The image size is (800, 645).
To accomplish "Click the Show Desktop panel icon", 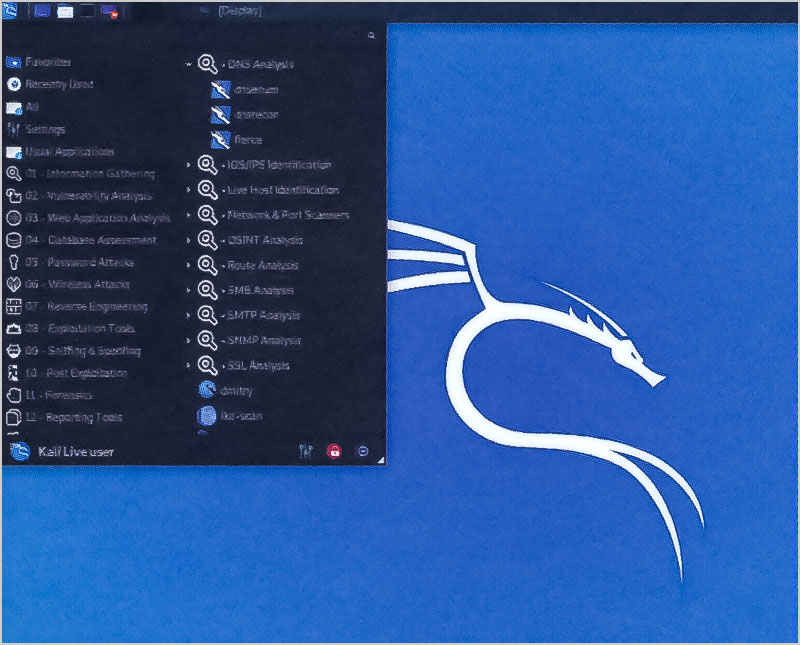I will [x=42, y=10].
